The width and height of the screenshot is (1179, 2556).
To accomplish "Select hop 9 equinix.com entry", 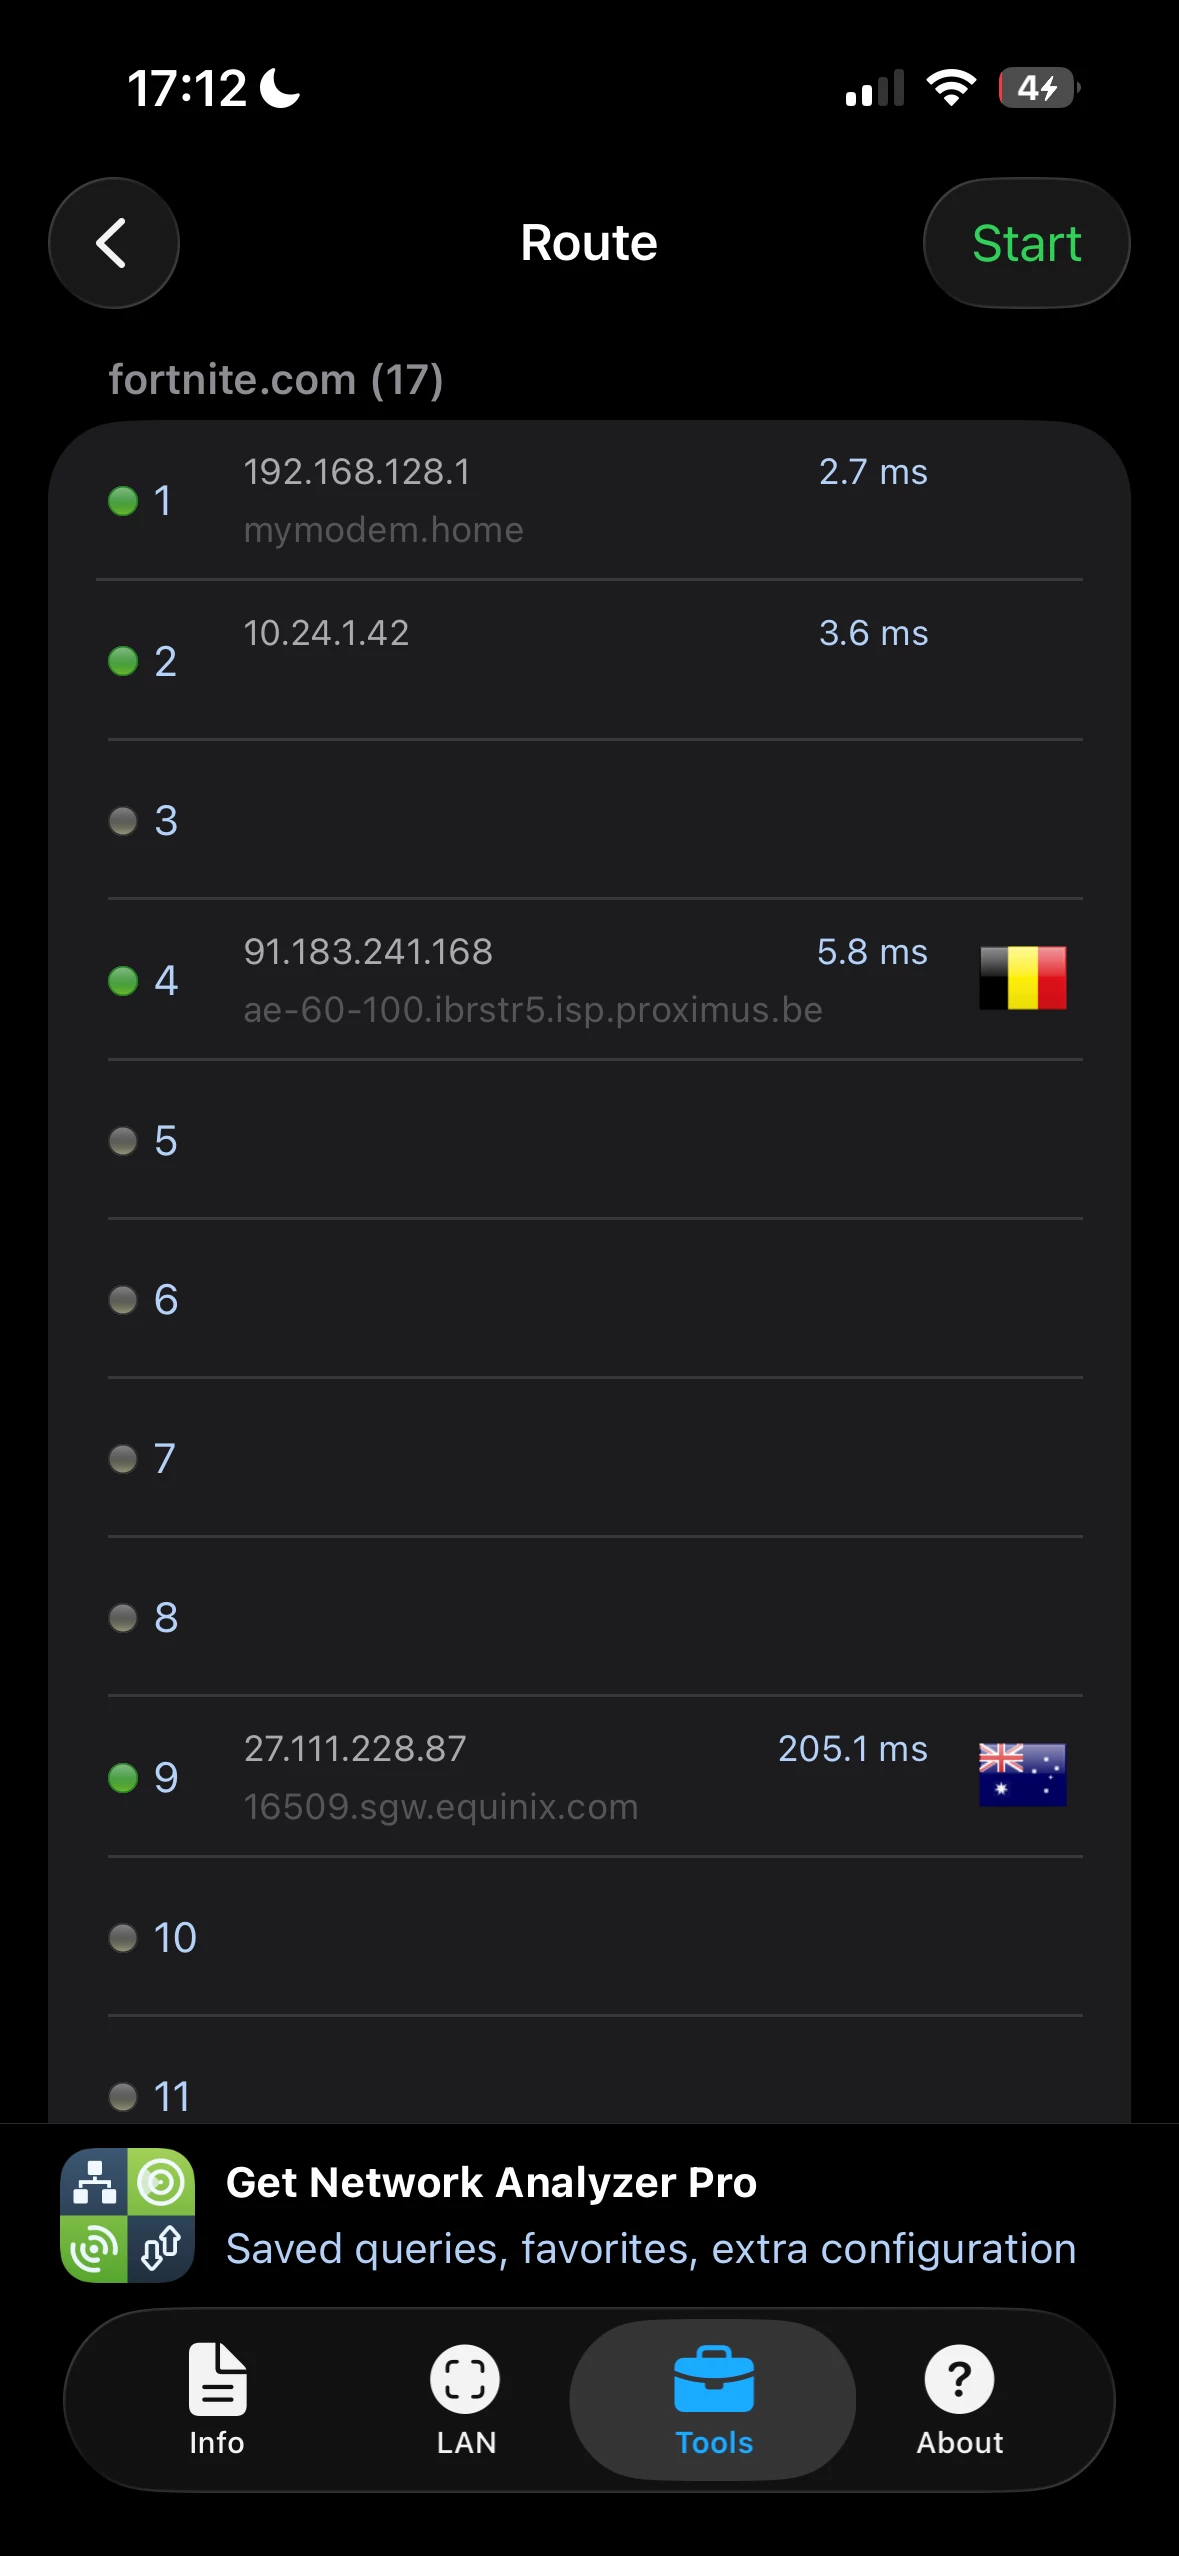I will point(589,1777).
